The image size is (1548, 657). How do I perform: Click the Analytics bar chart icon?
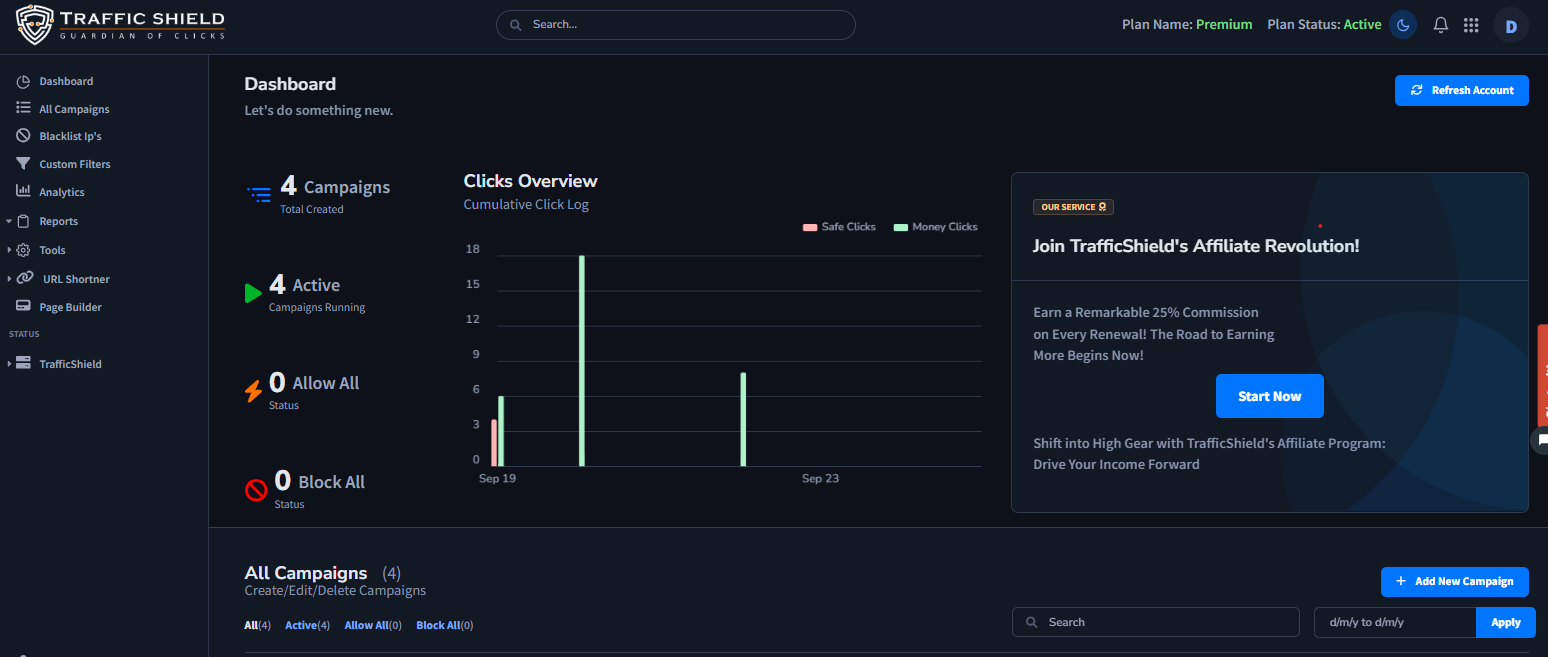tap(23, 192)
